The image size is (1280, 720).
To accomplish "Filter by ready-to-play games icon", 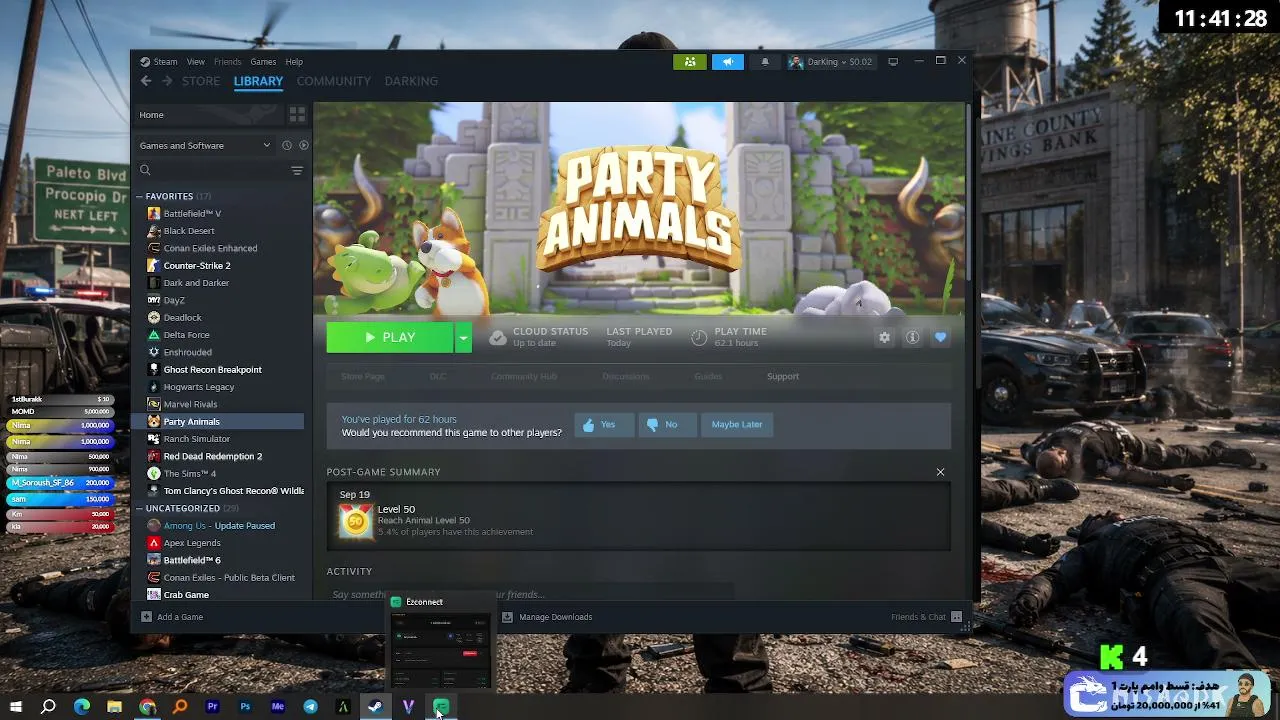I will pos(304,145).
